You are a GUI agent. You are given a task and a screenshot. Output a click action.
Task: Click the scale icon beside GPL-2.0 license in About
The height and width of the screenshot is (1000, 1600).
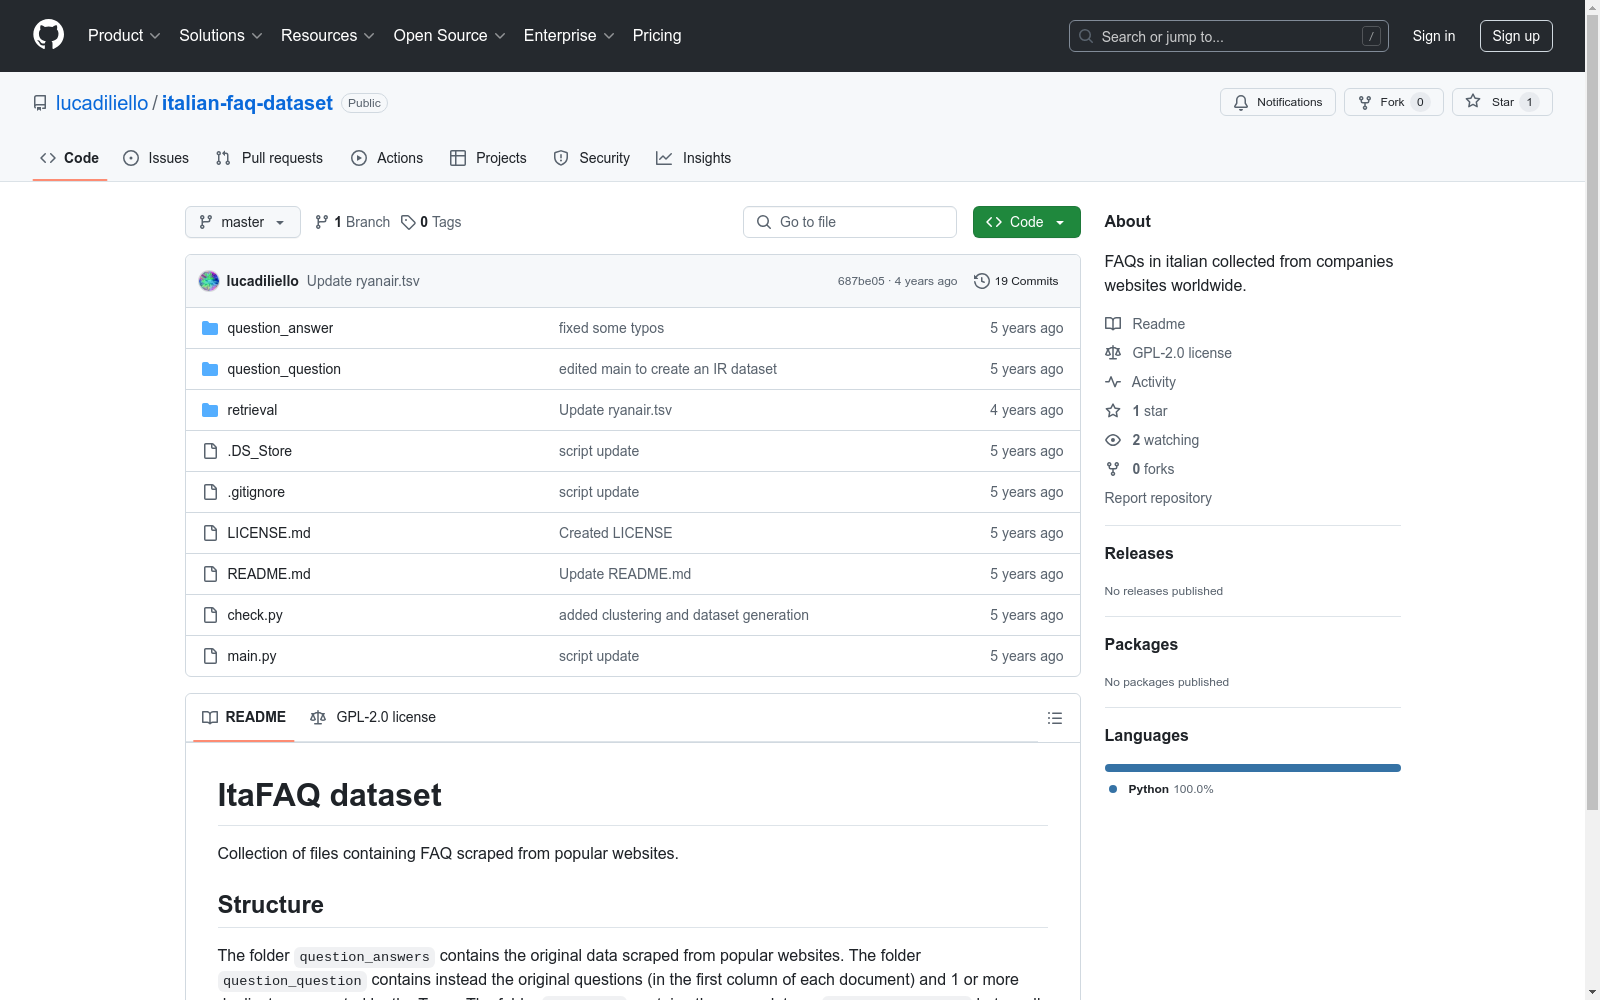(1113, 353)
